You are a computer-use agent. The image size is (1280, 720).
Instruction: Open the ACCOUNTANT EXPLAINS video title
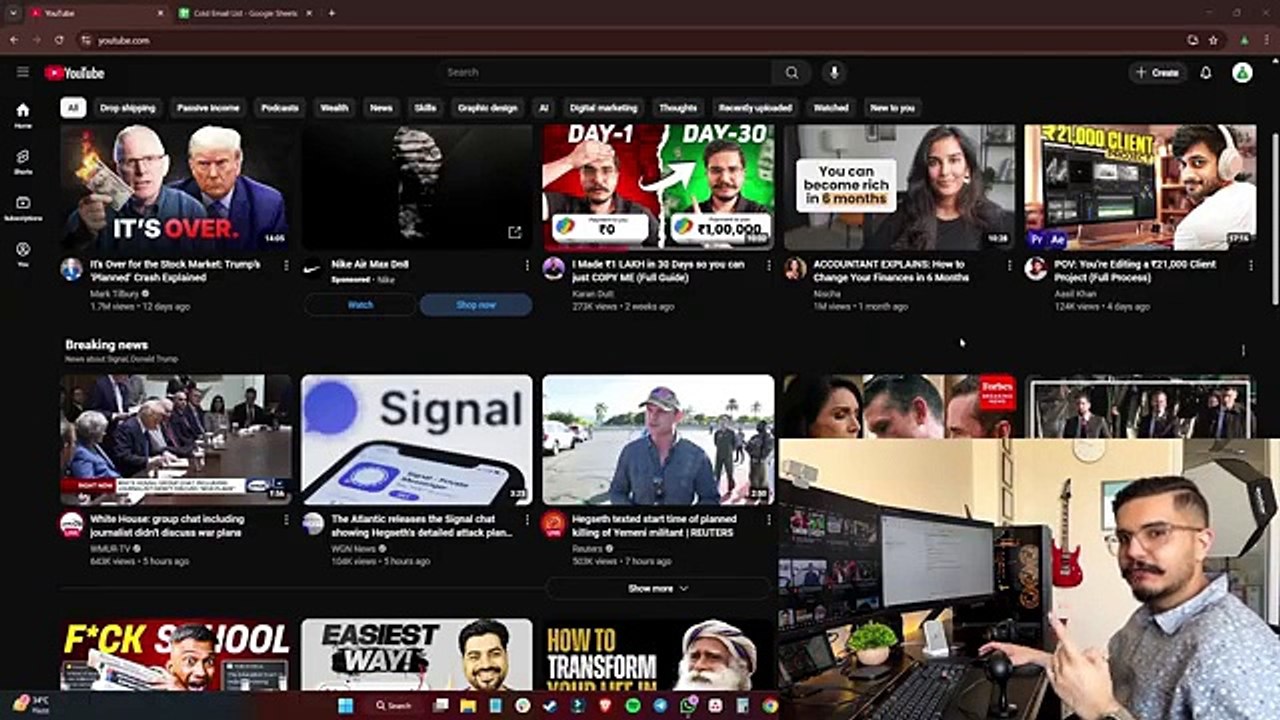pos(892,271)
